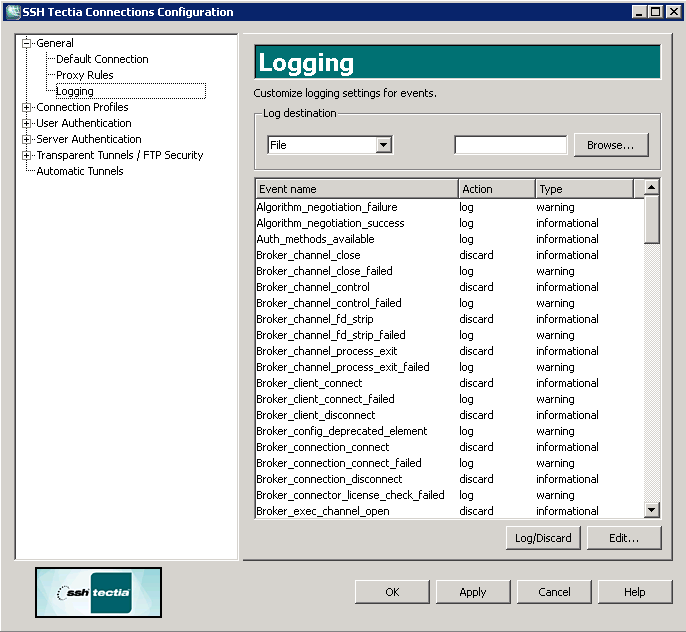Screen dimensions: 686x632
Task: Click the Cancel button
Action: 554,592
